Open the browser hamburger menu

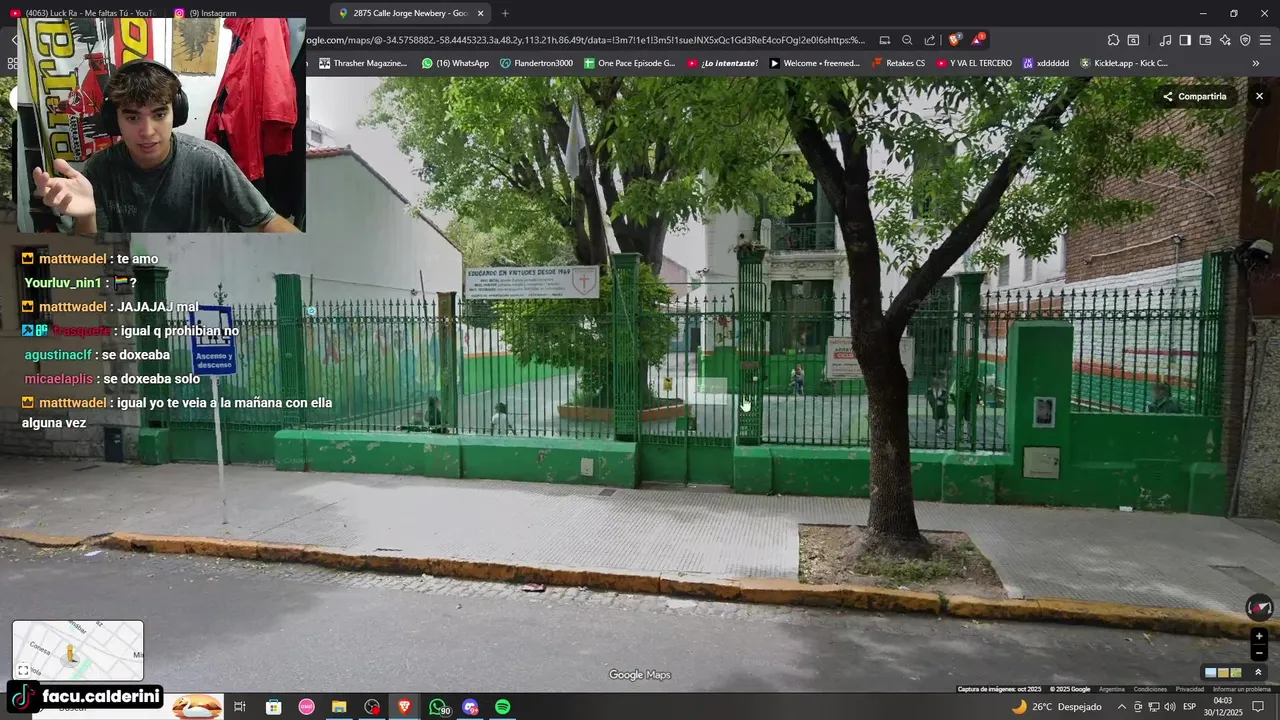(x=1265, y=40)
